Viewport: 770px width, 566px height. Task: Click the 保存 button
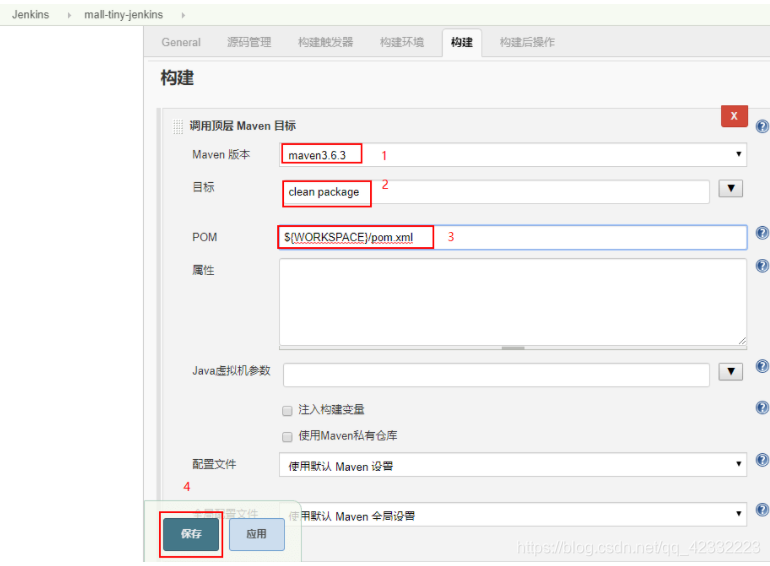tap(191, 534)
